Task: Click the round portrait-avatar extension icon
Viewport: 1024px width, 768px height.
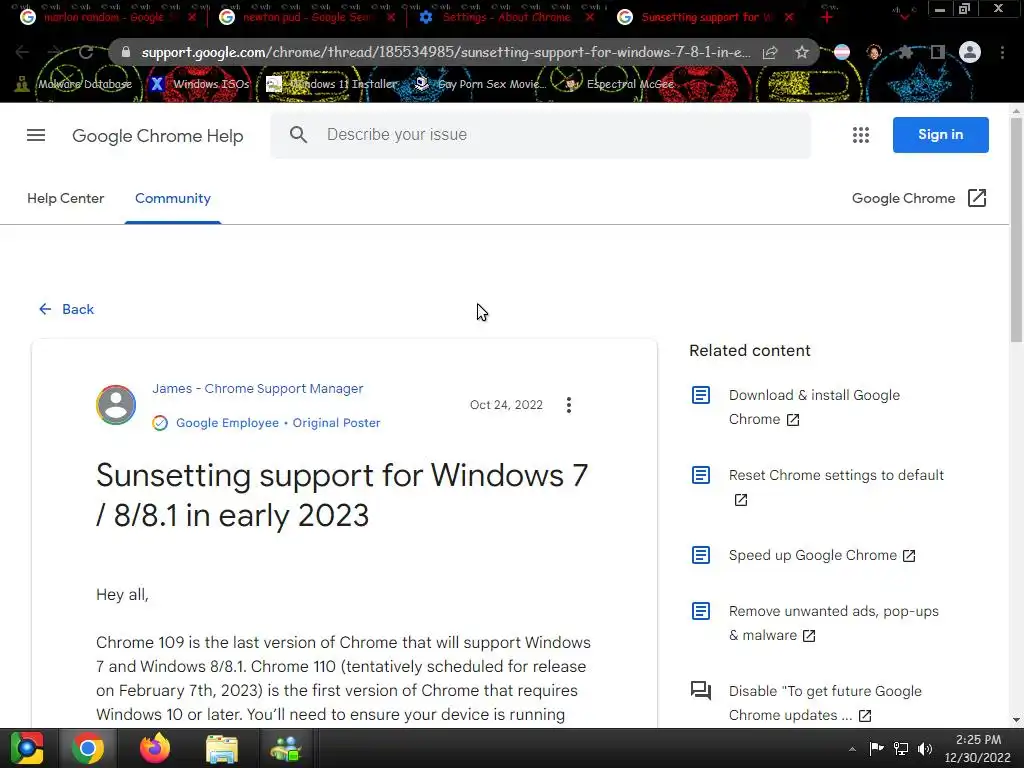Action: click(874, 52)
